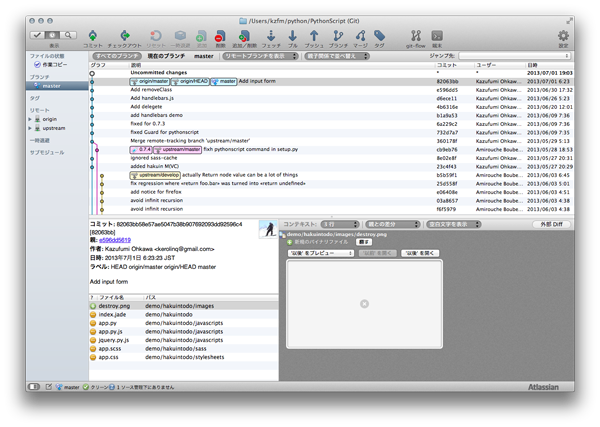The width and height of the screenshot is (600, 427).
Task: Open the context lines (3行) dropdown
Action: point(340,224)
